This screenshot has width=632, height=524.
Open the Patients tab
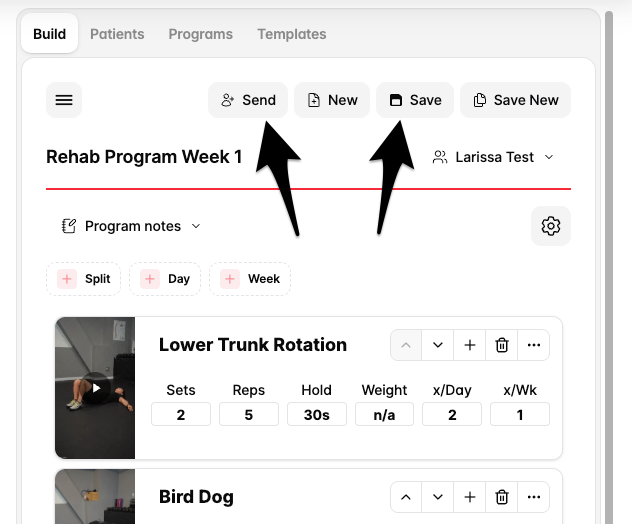pos(117,34)
